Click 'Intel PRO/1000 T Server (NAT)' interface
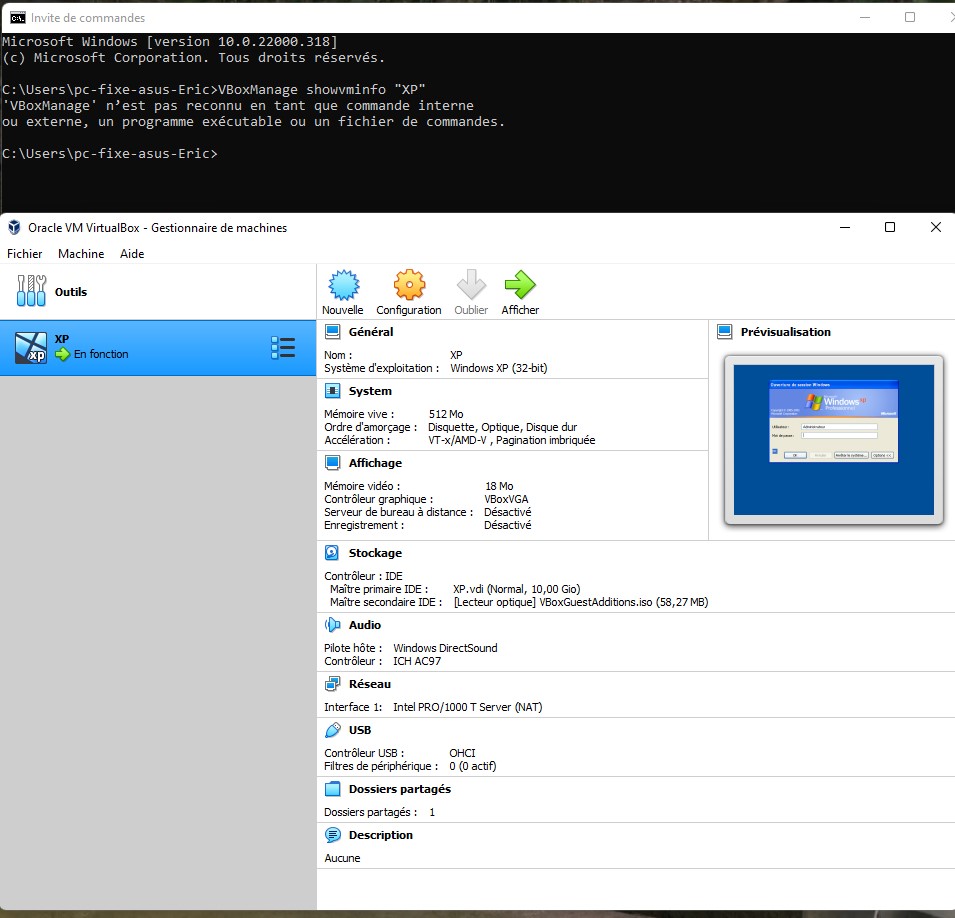The image size is (955, 918). click(x=468, y=707)
